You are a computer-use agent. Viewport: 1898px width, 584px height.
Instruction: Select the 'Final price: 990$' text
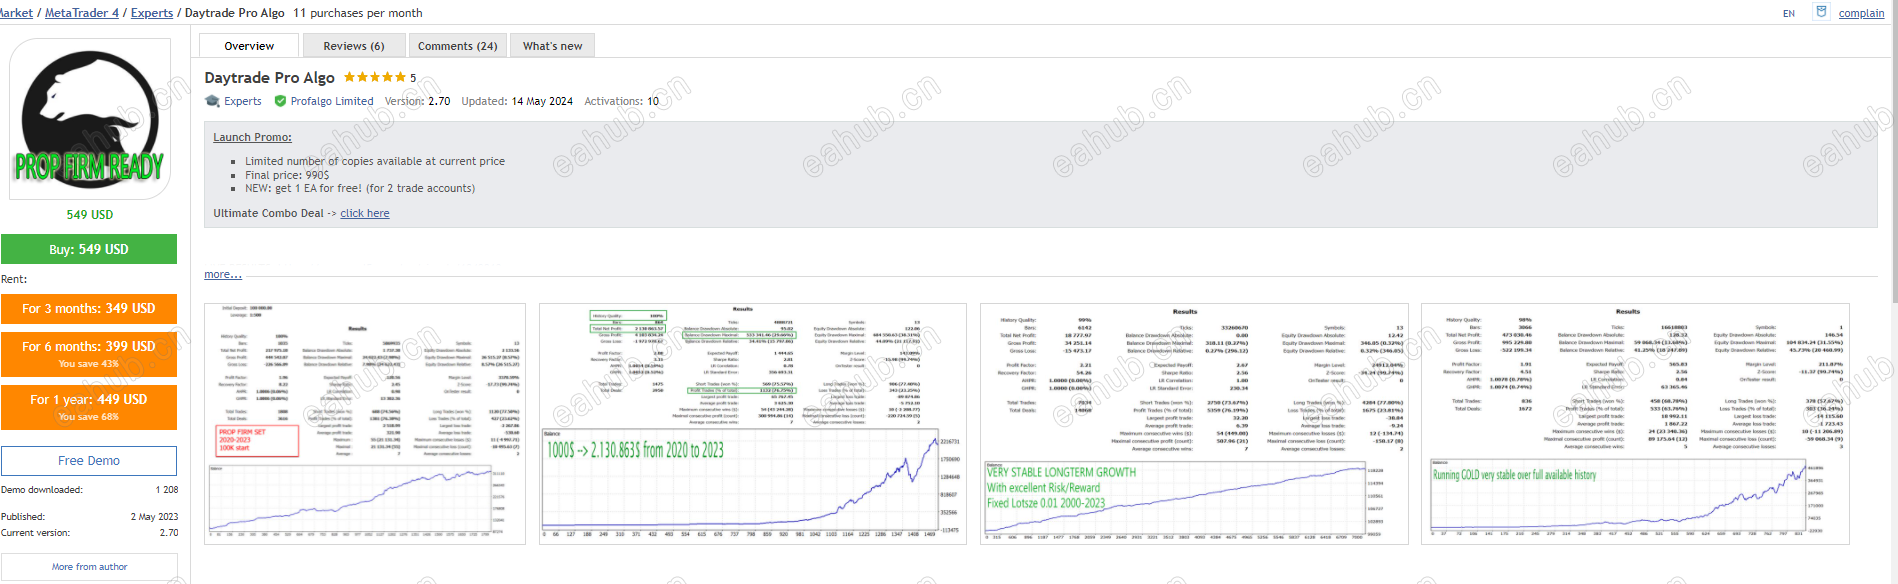tap(287, 175)
